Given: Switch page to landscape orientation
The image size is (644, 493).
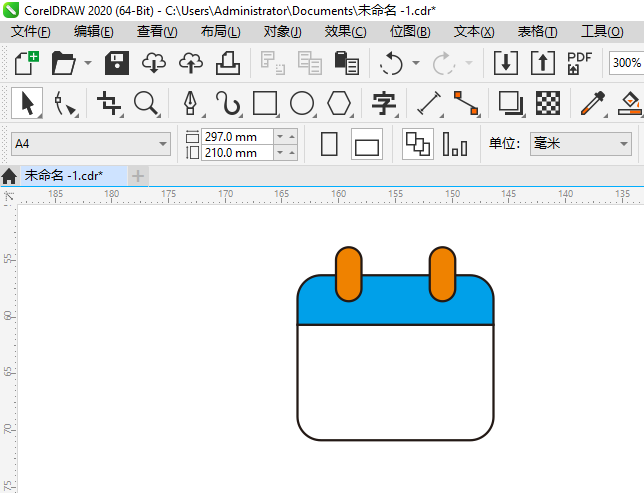Looking at the screenshot, I should (367, 145).
